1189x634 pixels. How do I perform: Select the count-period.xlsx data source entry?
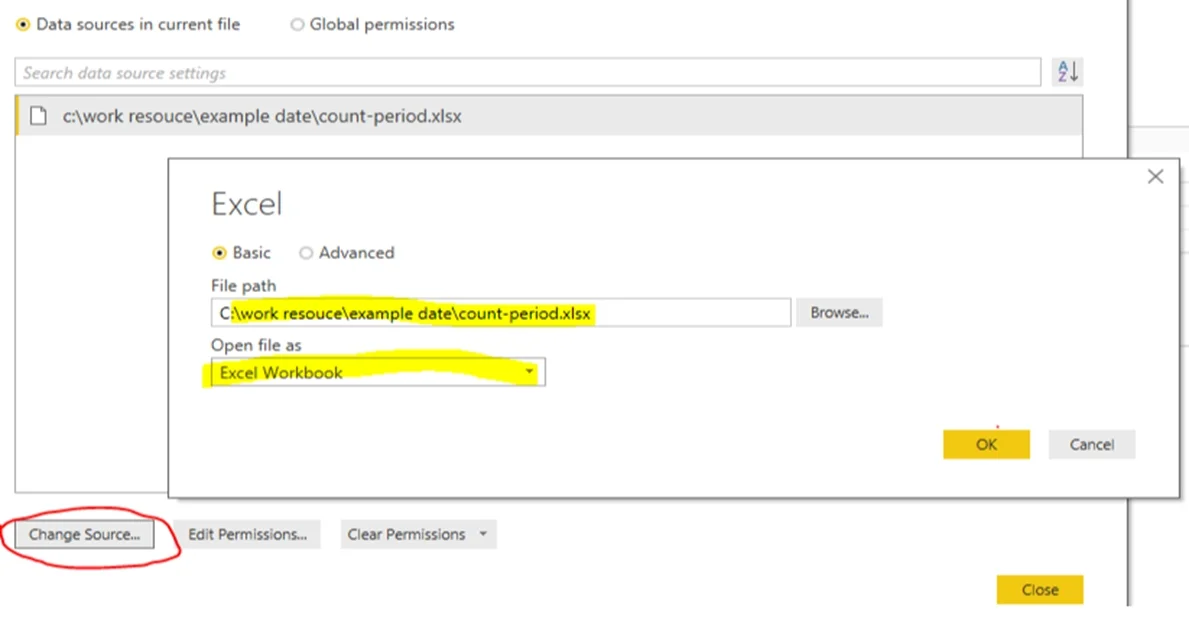[x=549, y=116]
